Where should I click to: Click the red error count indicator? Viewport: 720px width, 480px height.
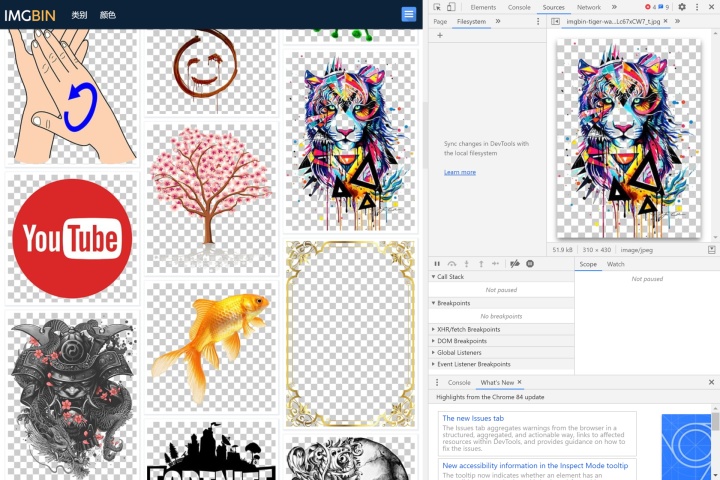click(650, 7)
